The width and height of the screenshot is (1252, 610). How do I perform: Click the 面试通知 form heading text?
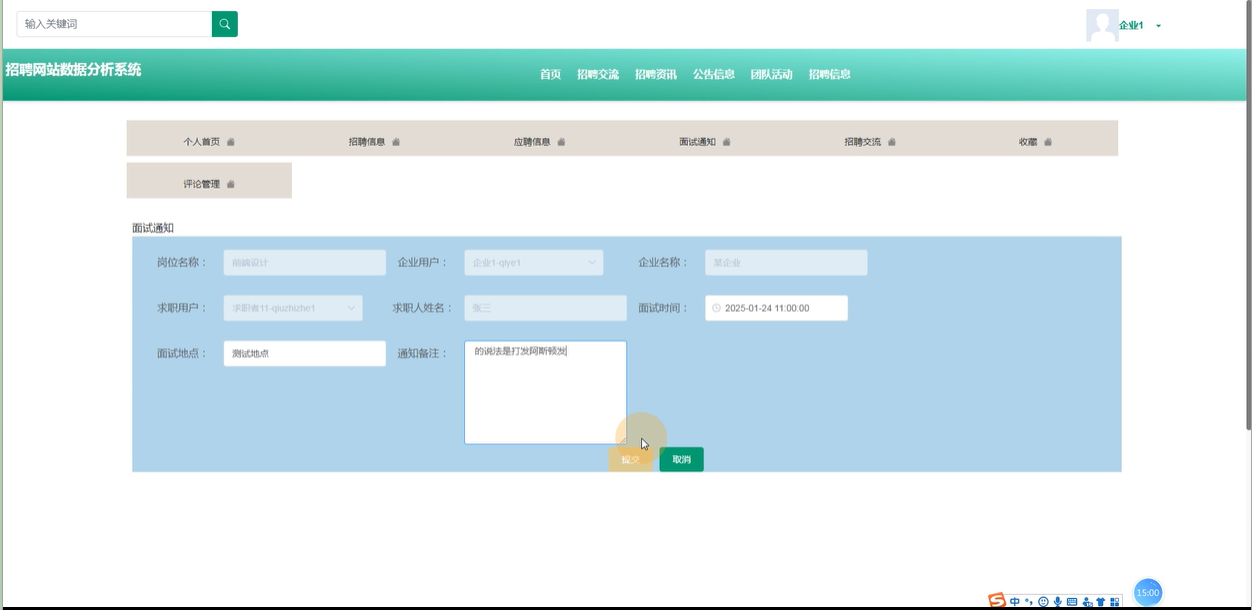pos(153,228)
